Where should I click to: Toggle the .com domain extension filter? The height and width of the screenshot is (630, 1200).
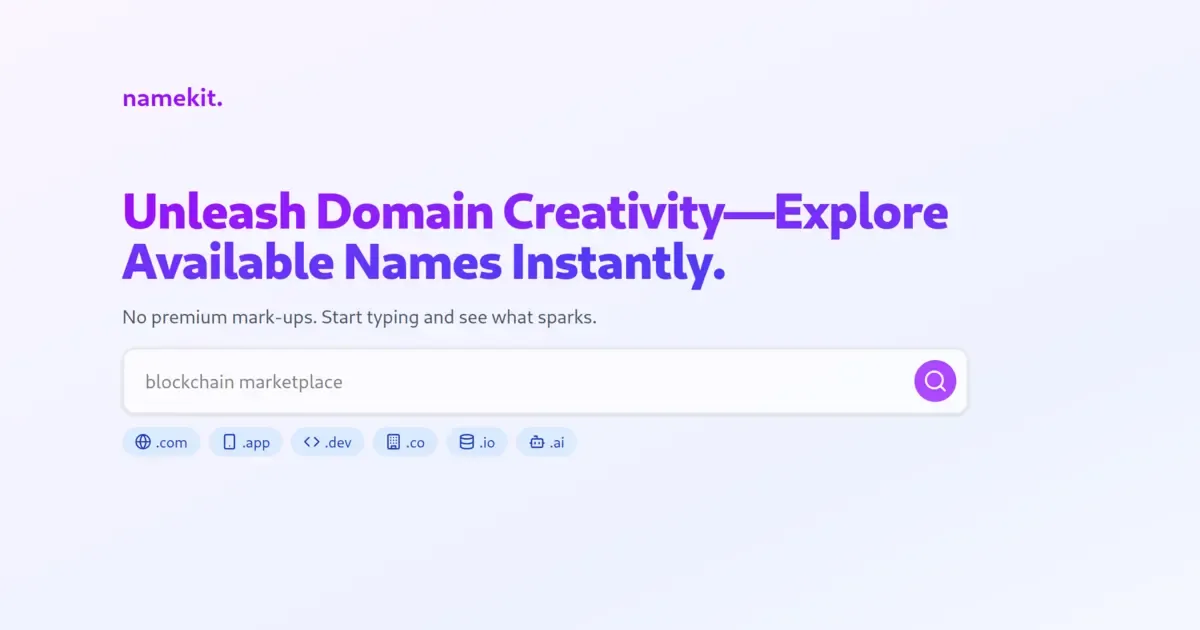click(161, 441)
